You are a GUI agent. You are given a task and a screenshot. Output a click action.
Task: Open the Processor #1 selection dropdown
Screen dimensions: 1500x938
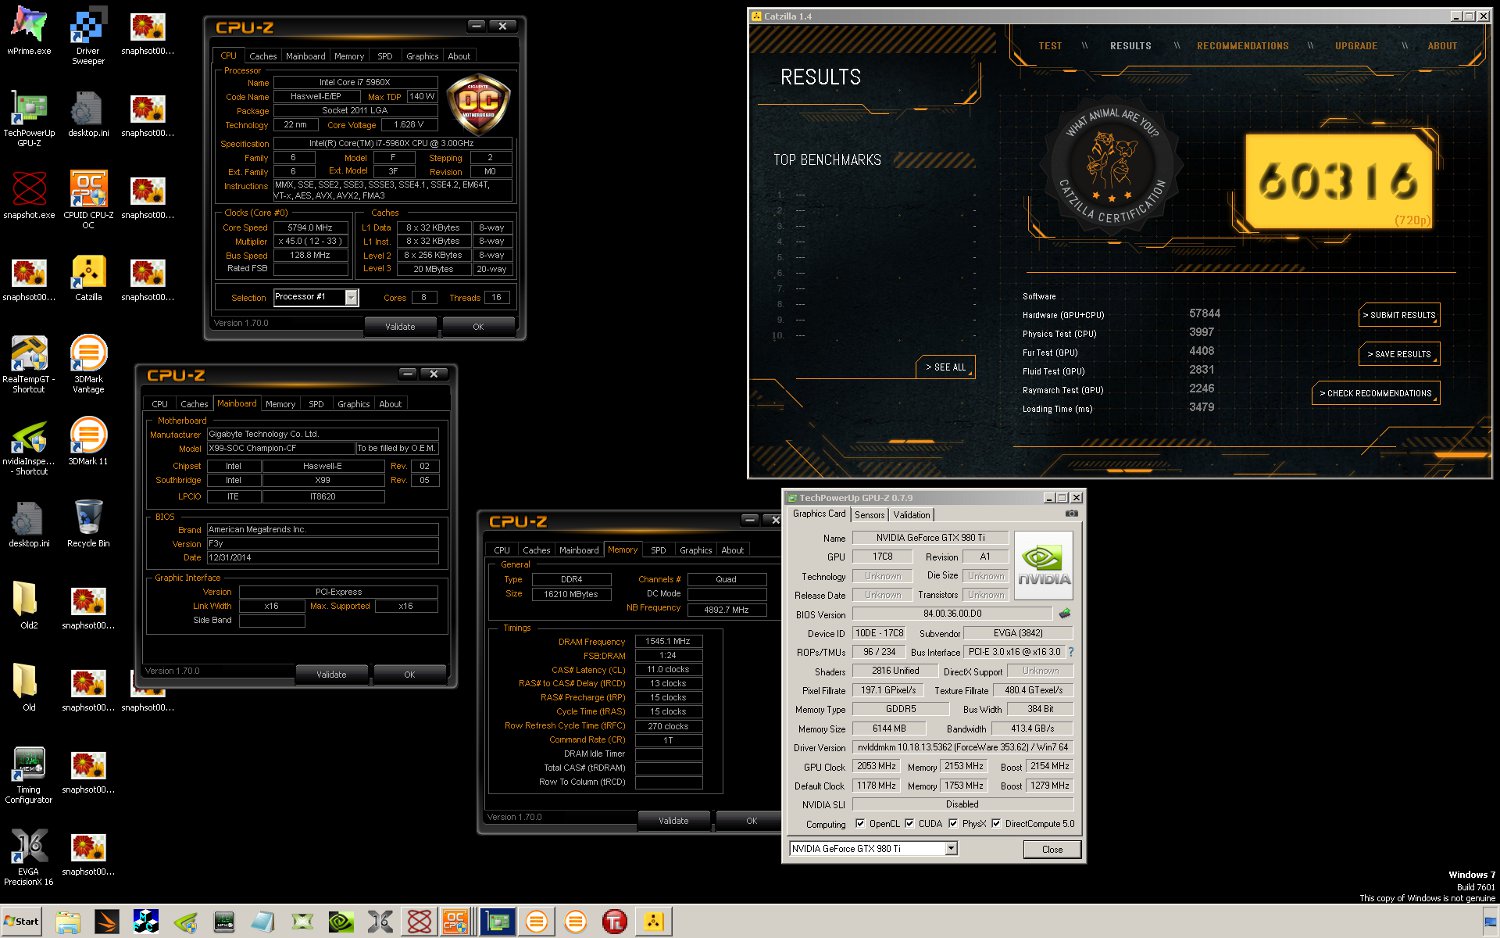352,297
